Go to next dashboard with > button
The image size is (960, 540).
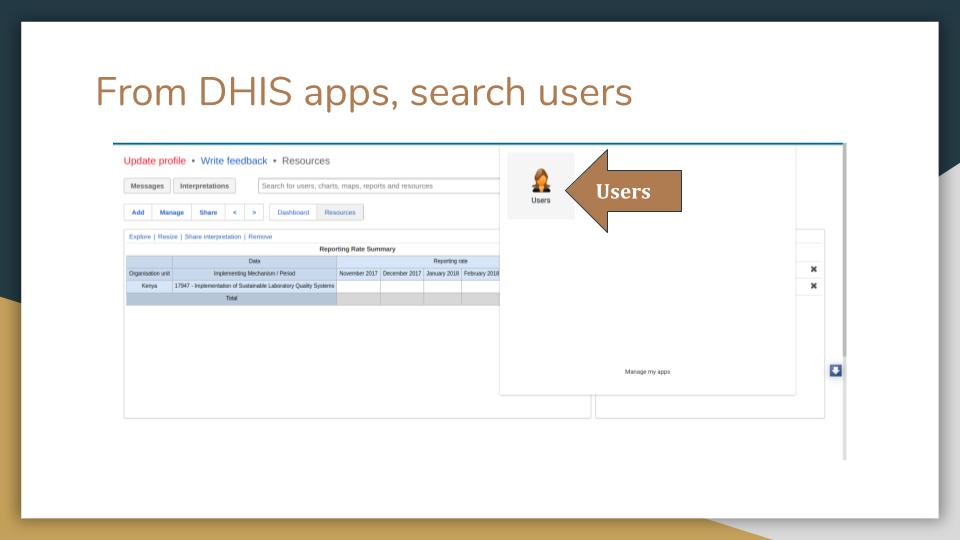254,212
